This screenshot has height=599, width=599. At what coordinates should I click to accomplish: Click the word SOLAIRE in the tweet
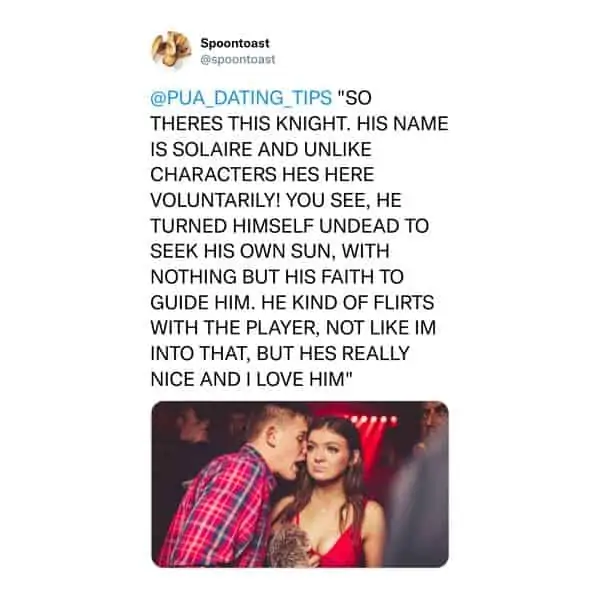pyautogui.click(x=212, y=149)
